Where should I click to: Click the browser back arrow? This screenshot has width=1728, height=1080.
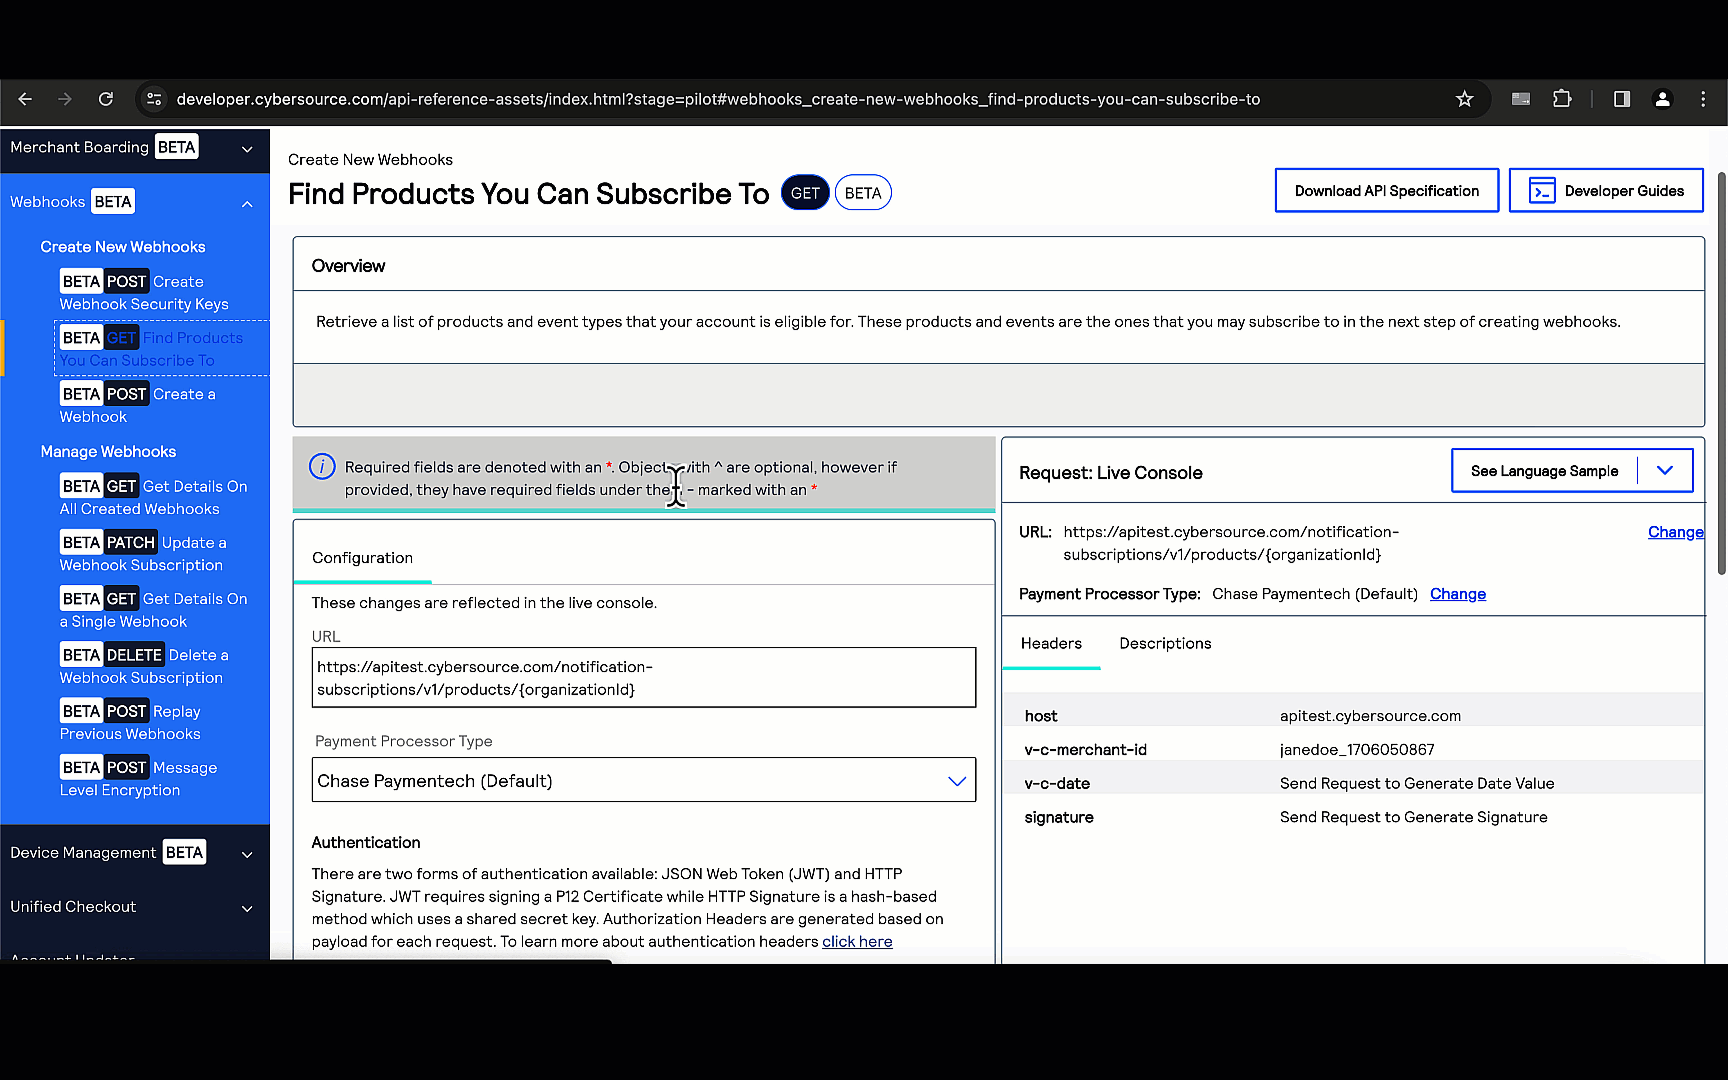pos(26,99)
